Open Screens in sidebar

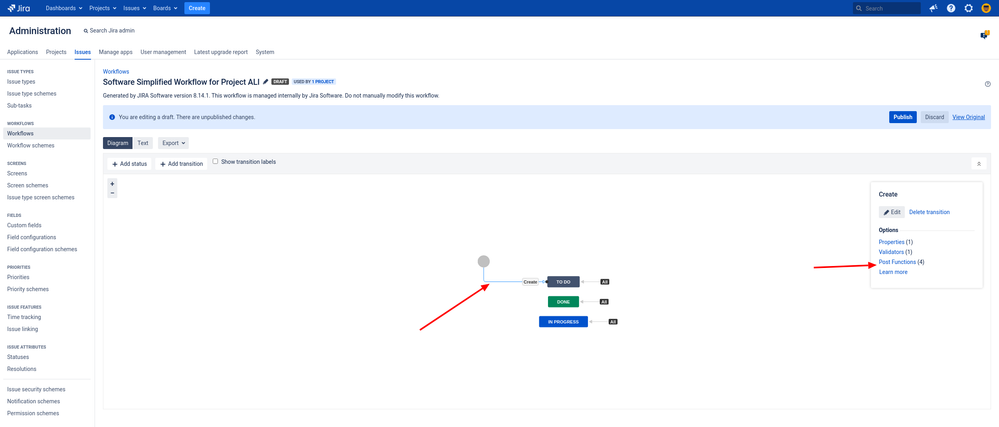19,173
